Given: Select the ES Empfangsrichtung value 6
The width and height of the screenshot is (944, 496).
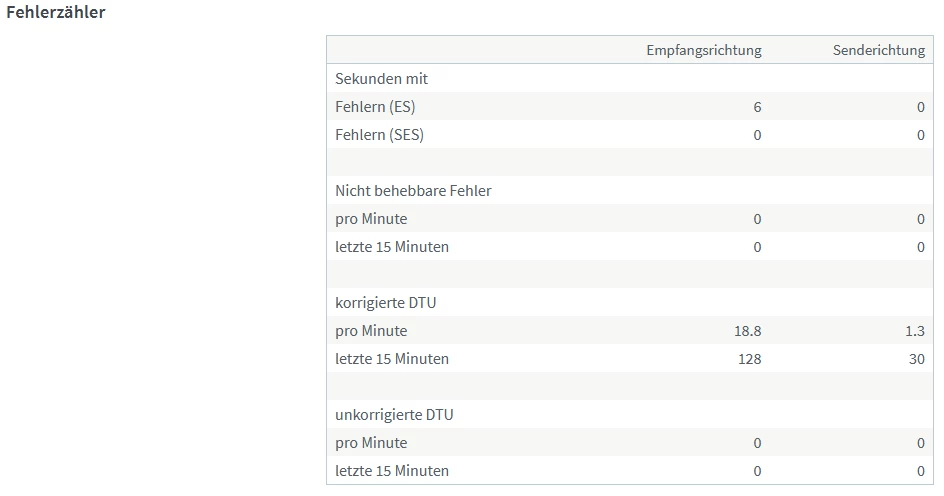Looking at the screenshot, I should pyautogui.click(x=757, y=107).
